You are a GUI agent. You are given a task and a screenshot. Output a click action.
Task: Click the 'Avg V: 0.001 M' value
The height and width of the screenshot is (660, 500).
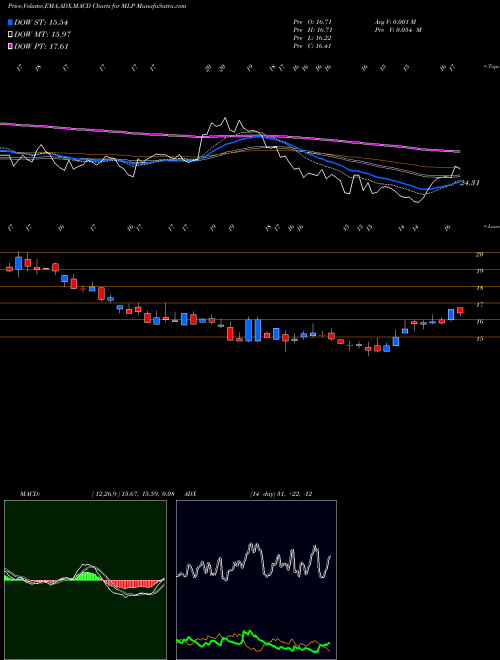397,22
